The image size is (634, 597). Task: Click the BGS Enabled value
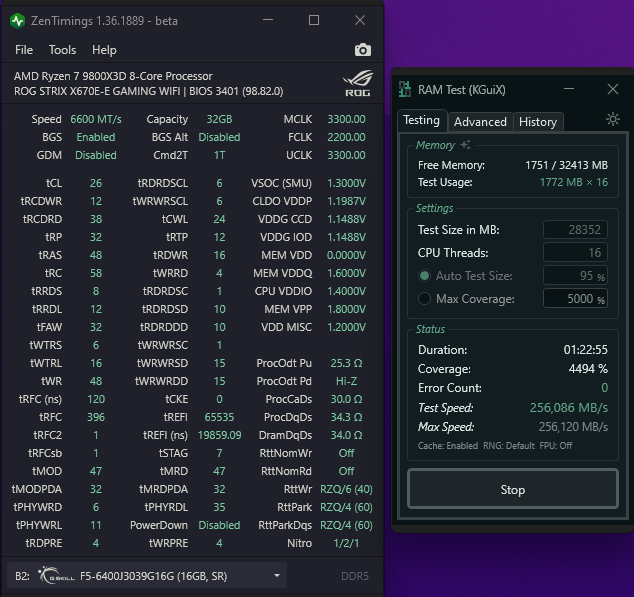96,137
